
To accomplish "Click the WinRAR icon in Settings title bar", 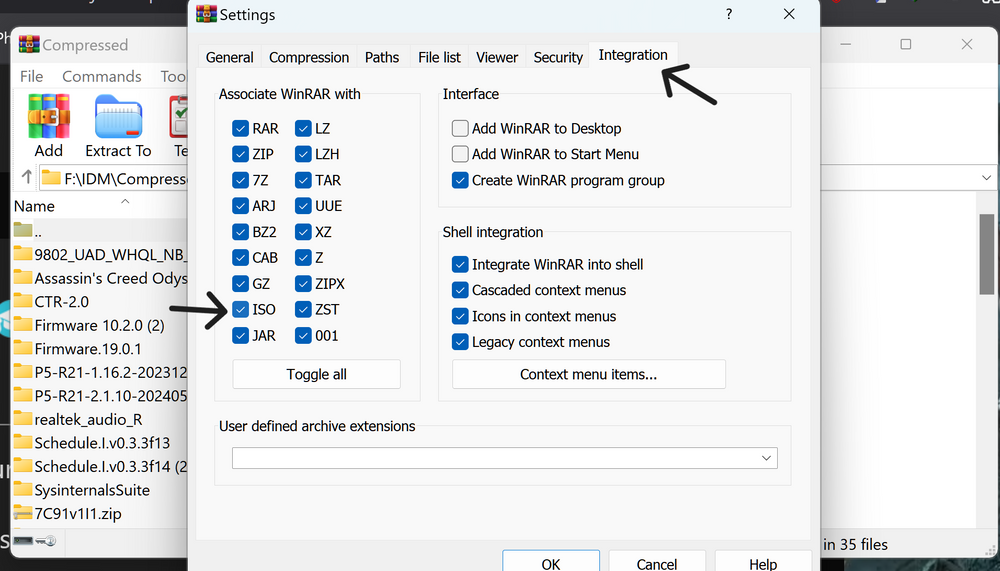I will 206,14.
